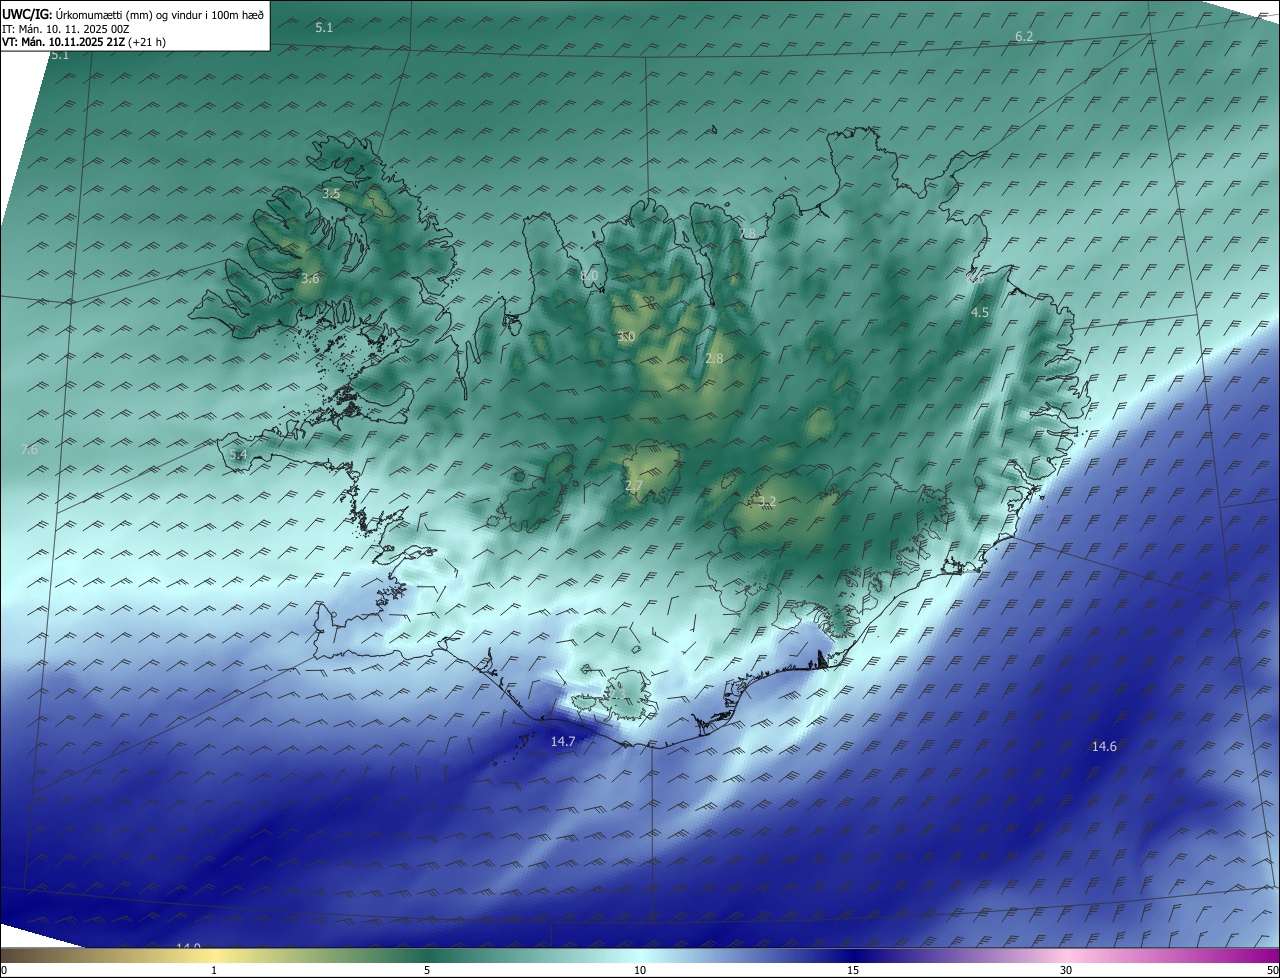
Task: Click the 3.5 value label on the Westfjords
Action: click(x=331, y=193)
